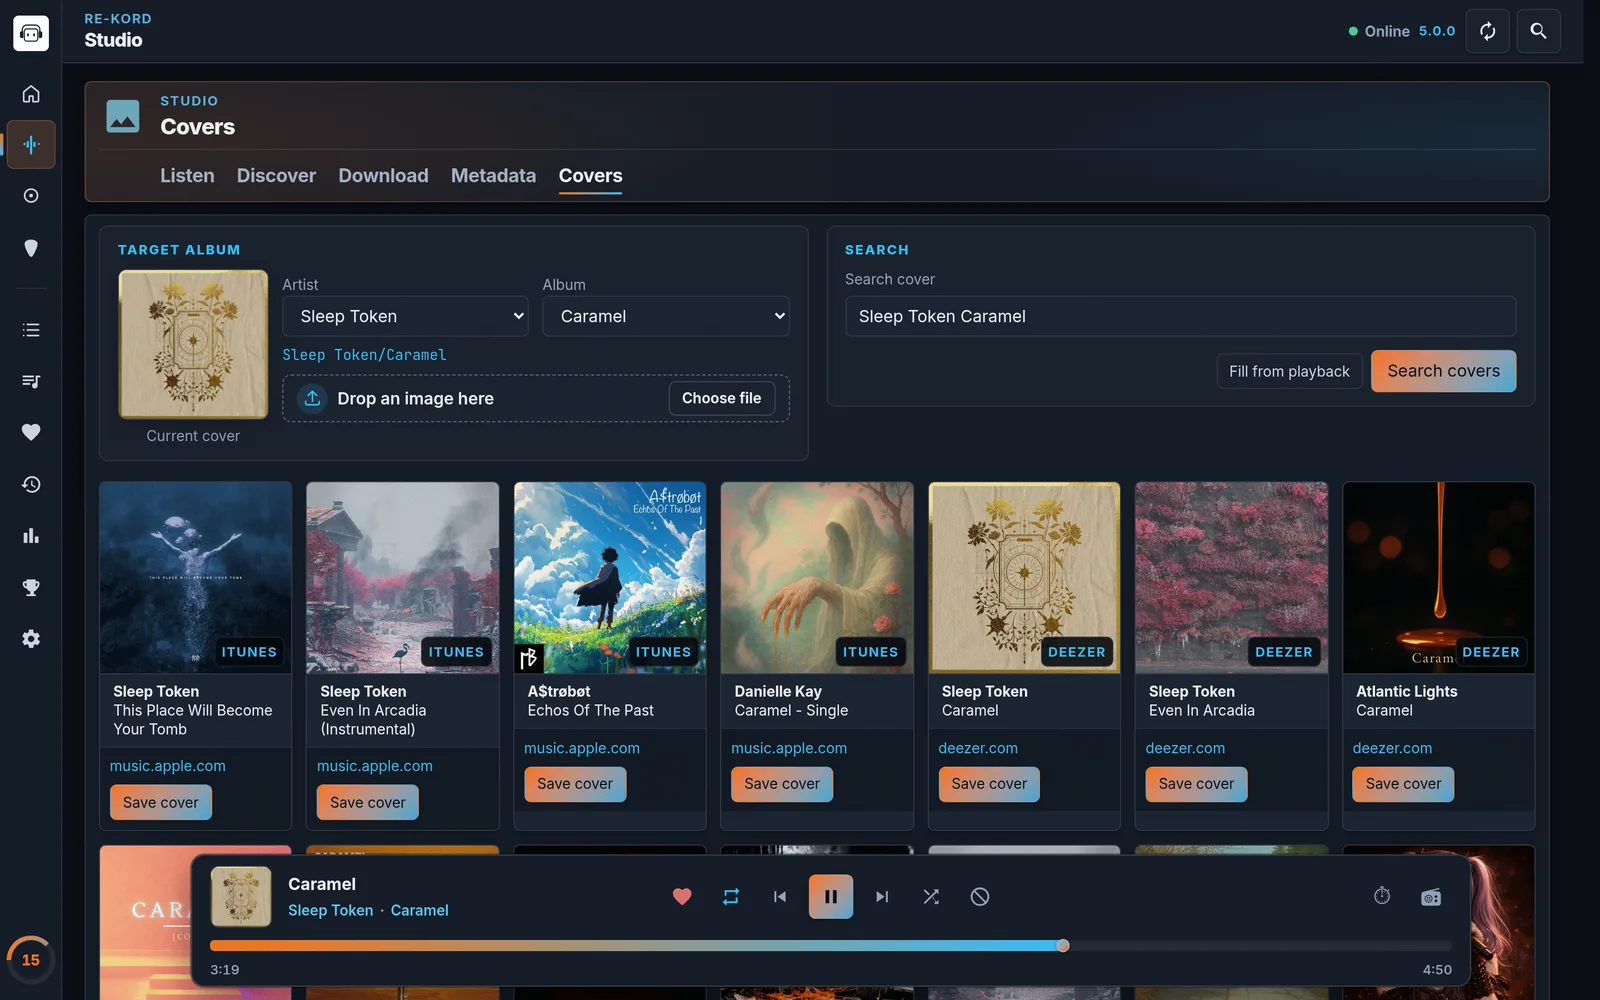Skip to next track
Screen dimensions: 1600x1000
[x=882, y=897]
